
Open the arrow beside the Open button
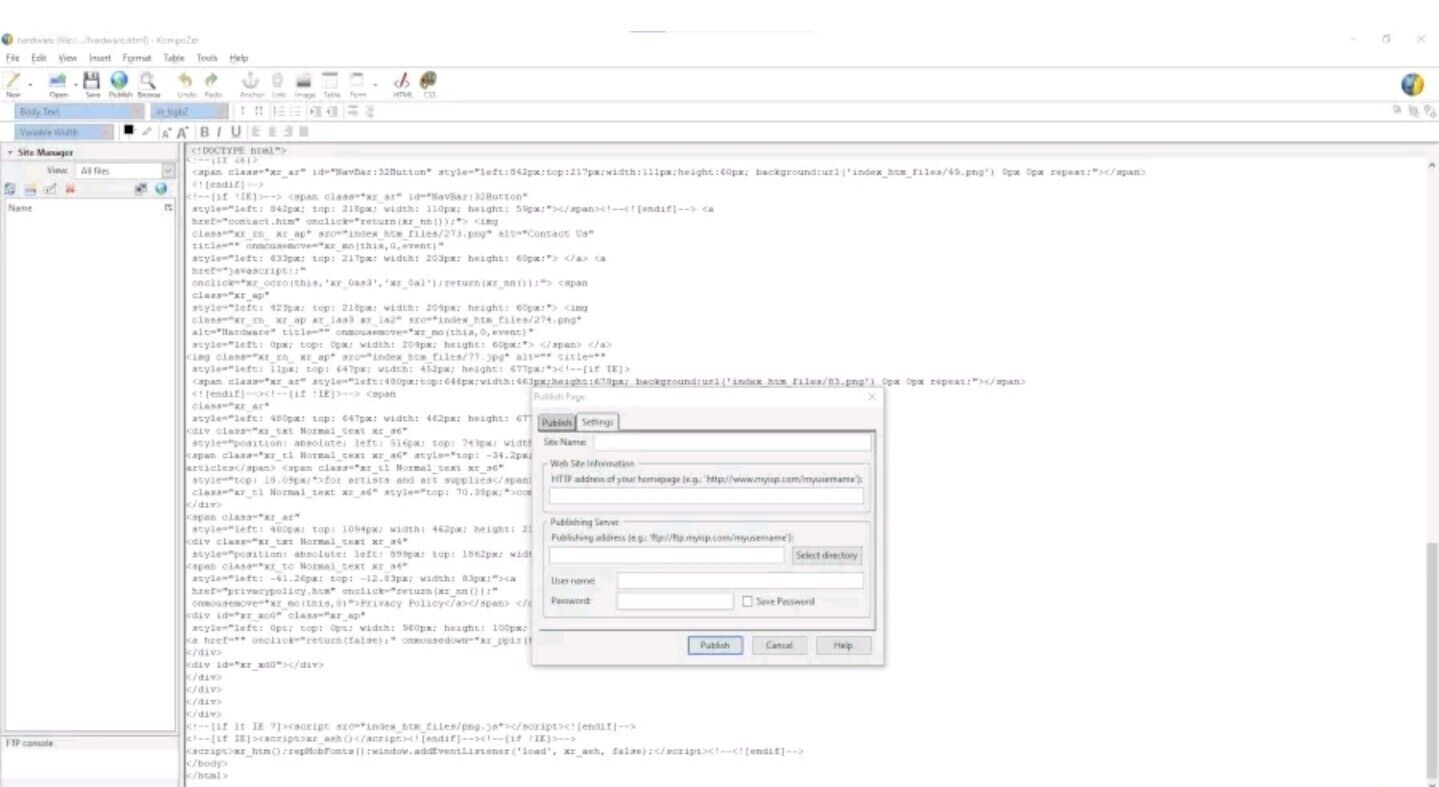pyautogui.click(x=76, y=83)
